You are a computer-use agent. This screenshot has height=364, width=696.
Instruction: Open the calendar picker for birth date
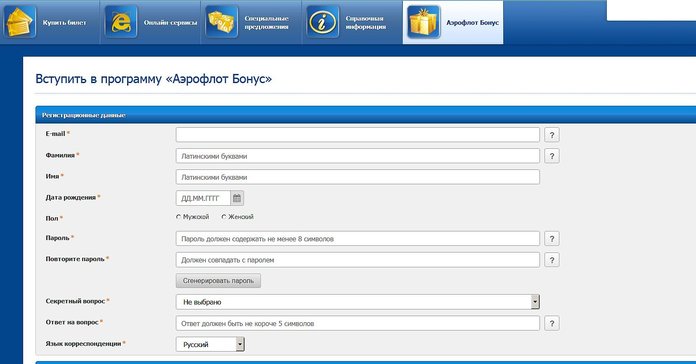[x=237, y=198]
